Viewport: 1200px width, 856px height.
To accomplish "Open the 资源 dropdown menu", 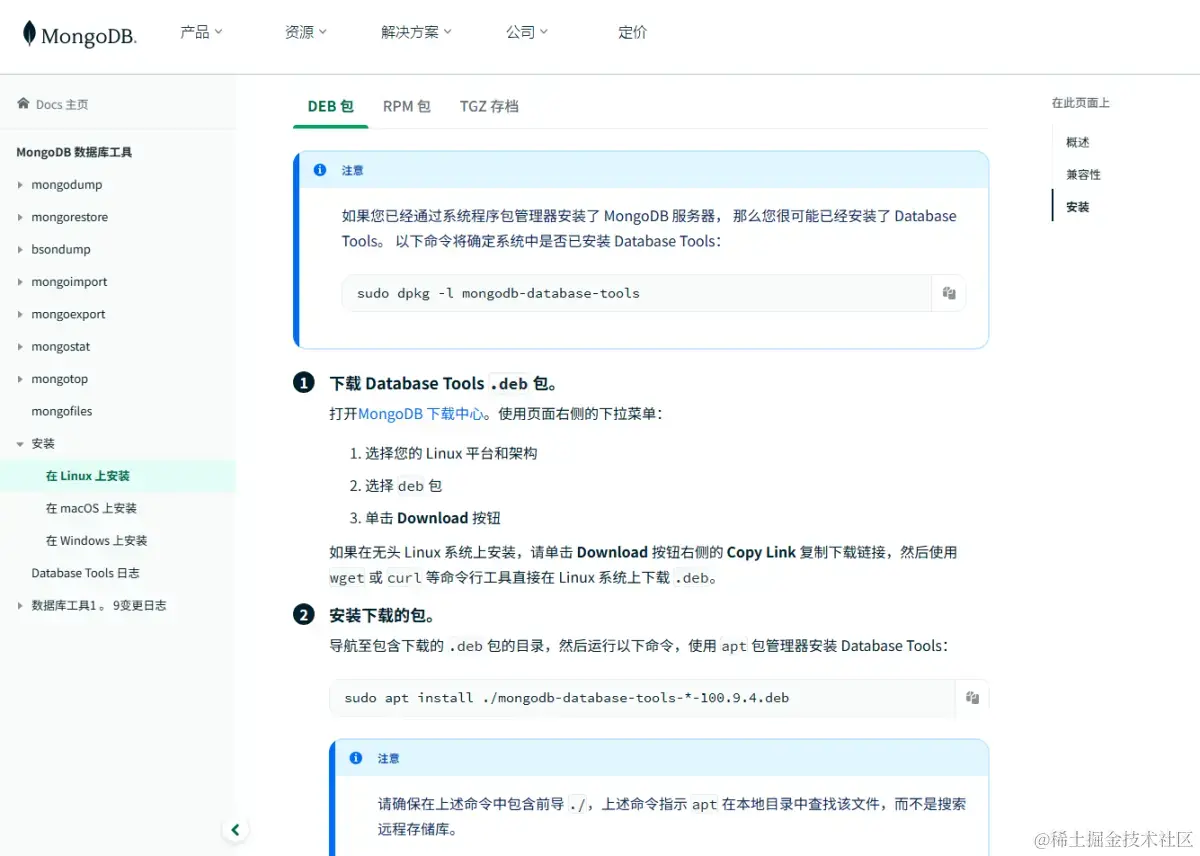I will (306, 31).
